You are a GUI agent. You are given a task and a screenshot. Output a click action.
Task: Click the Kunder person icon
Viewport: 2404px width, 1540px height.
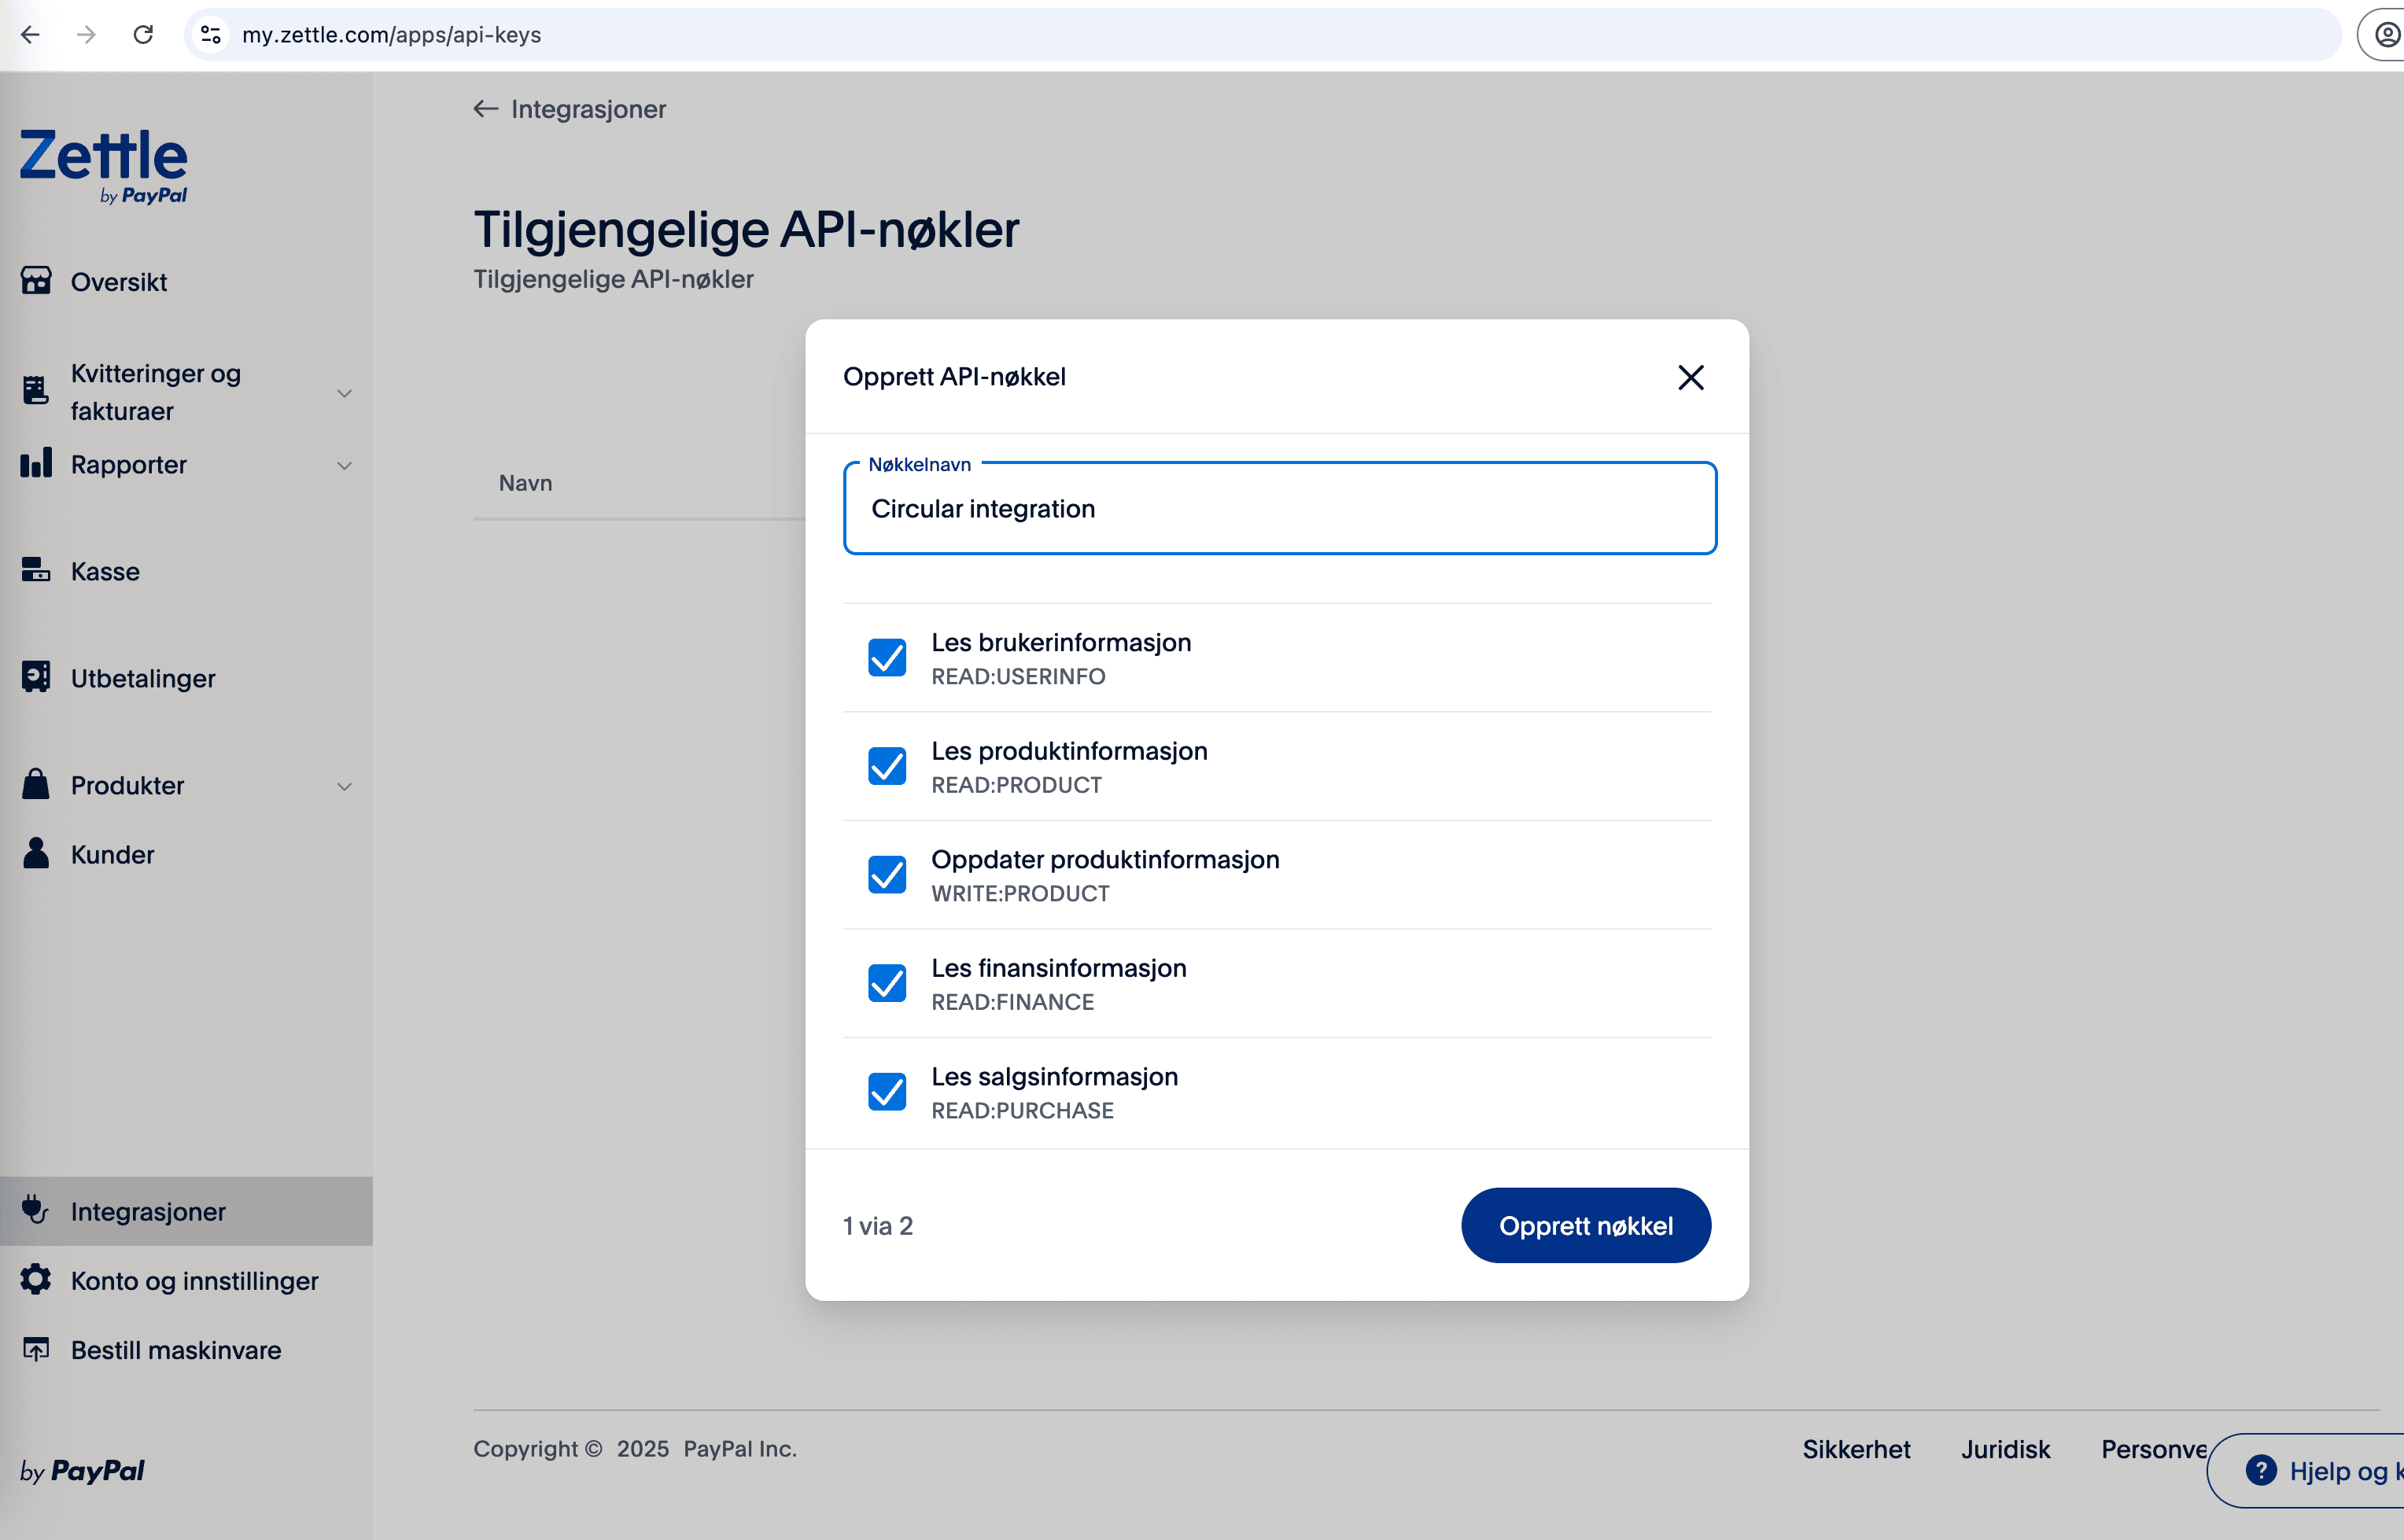[36, 853]
